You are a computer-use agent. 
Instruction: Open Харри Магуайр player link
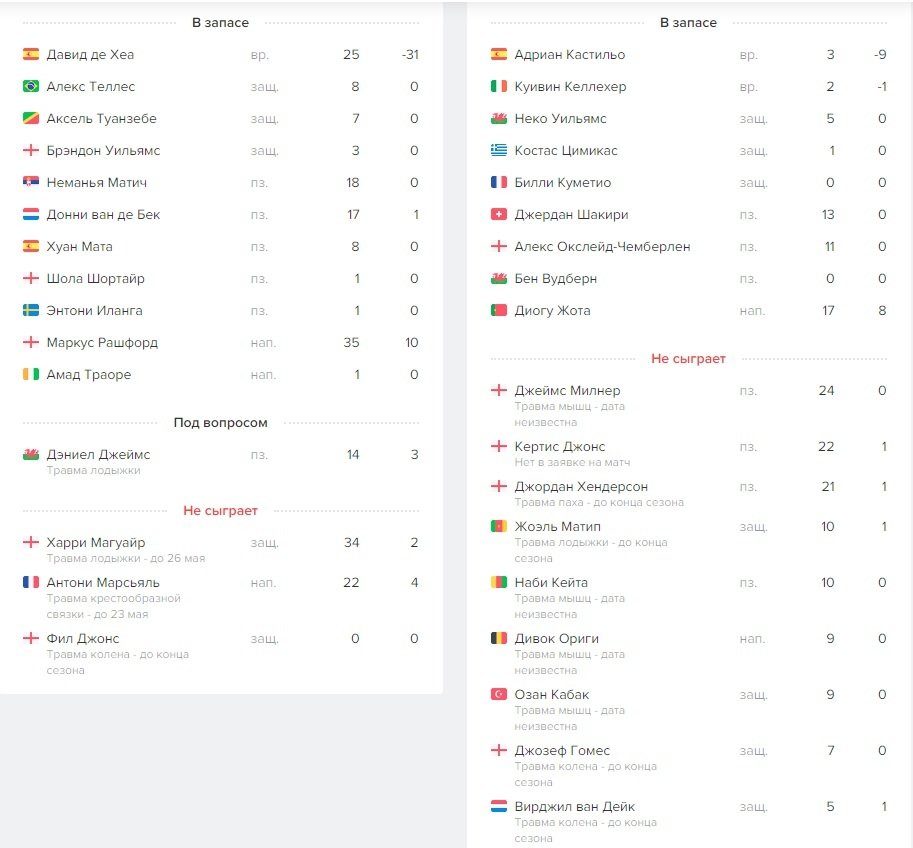[x=95, y=543]
